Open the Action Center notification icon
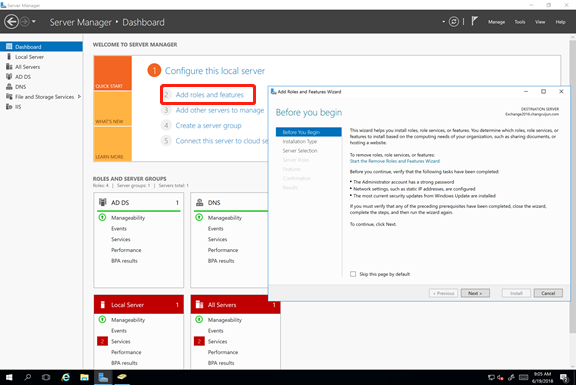The image size is (577, 386). point(564,378)
